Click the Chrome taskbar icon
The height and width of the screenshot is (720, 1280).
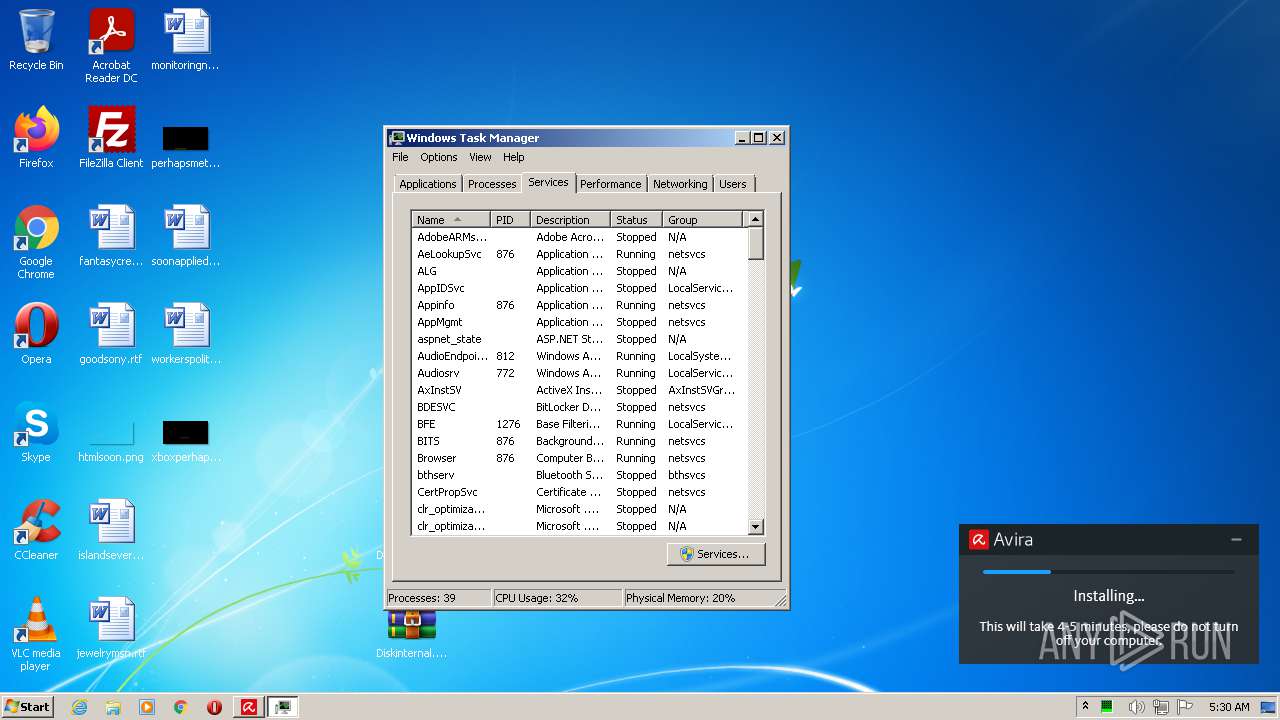tap(181, 707)
